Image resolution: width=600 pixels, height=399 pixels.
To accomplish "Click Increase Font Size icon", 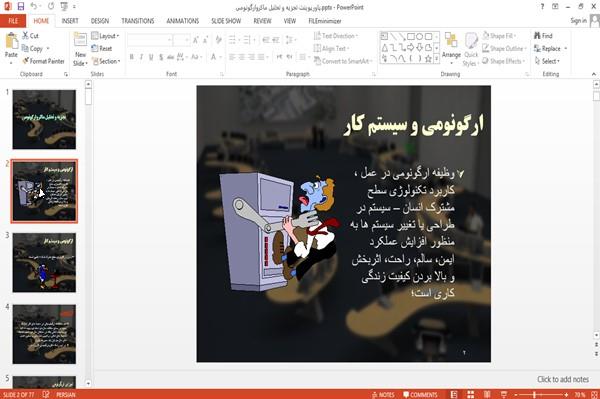I will [x=196, y=40].
